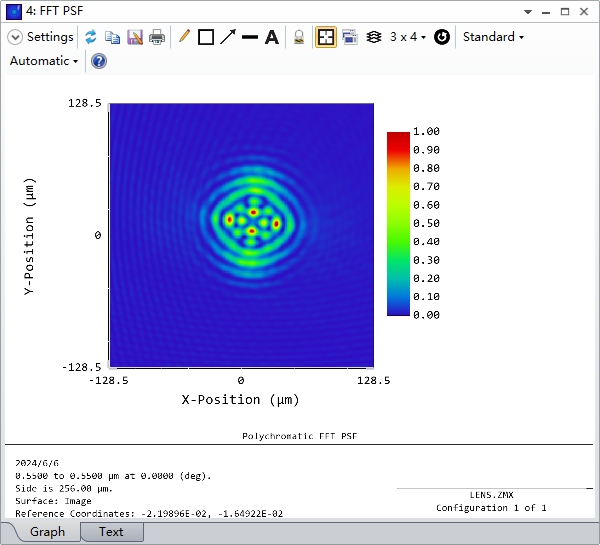
Task: Toggle the active cursor crosshair button
Action: pos(326,37)
